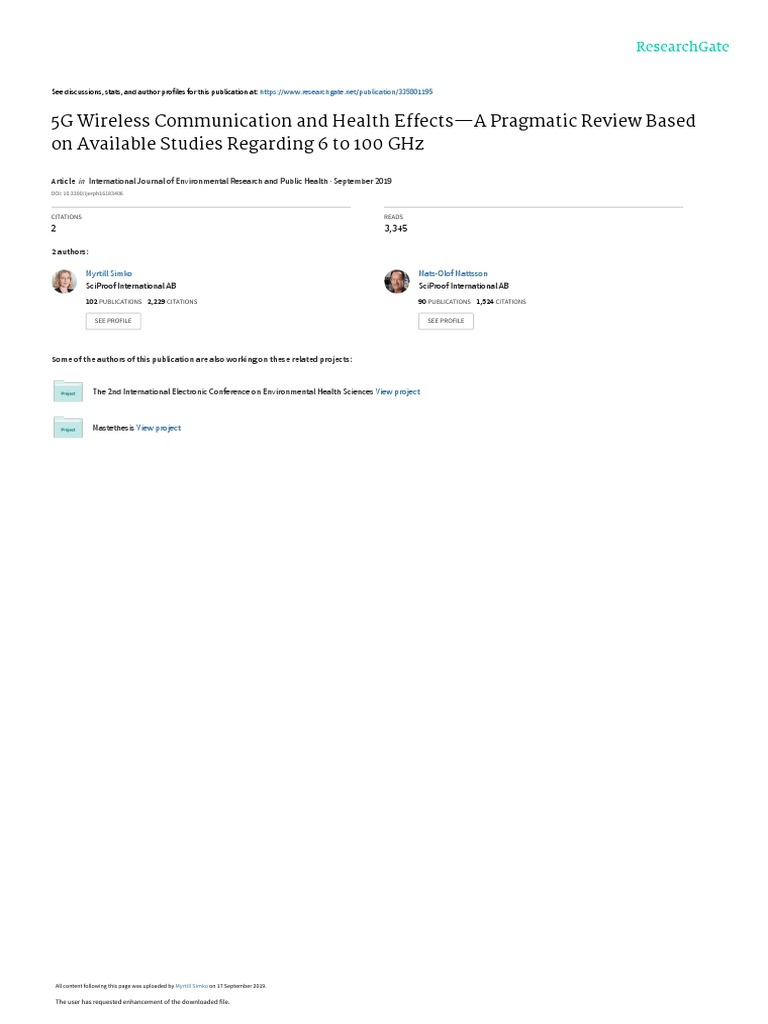Click SciProof International AB under Mats-Olof Mattsson
768x1024 pixels.
(x=464, y=286)
